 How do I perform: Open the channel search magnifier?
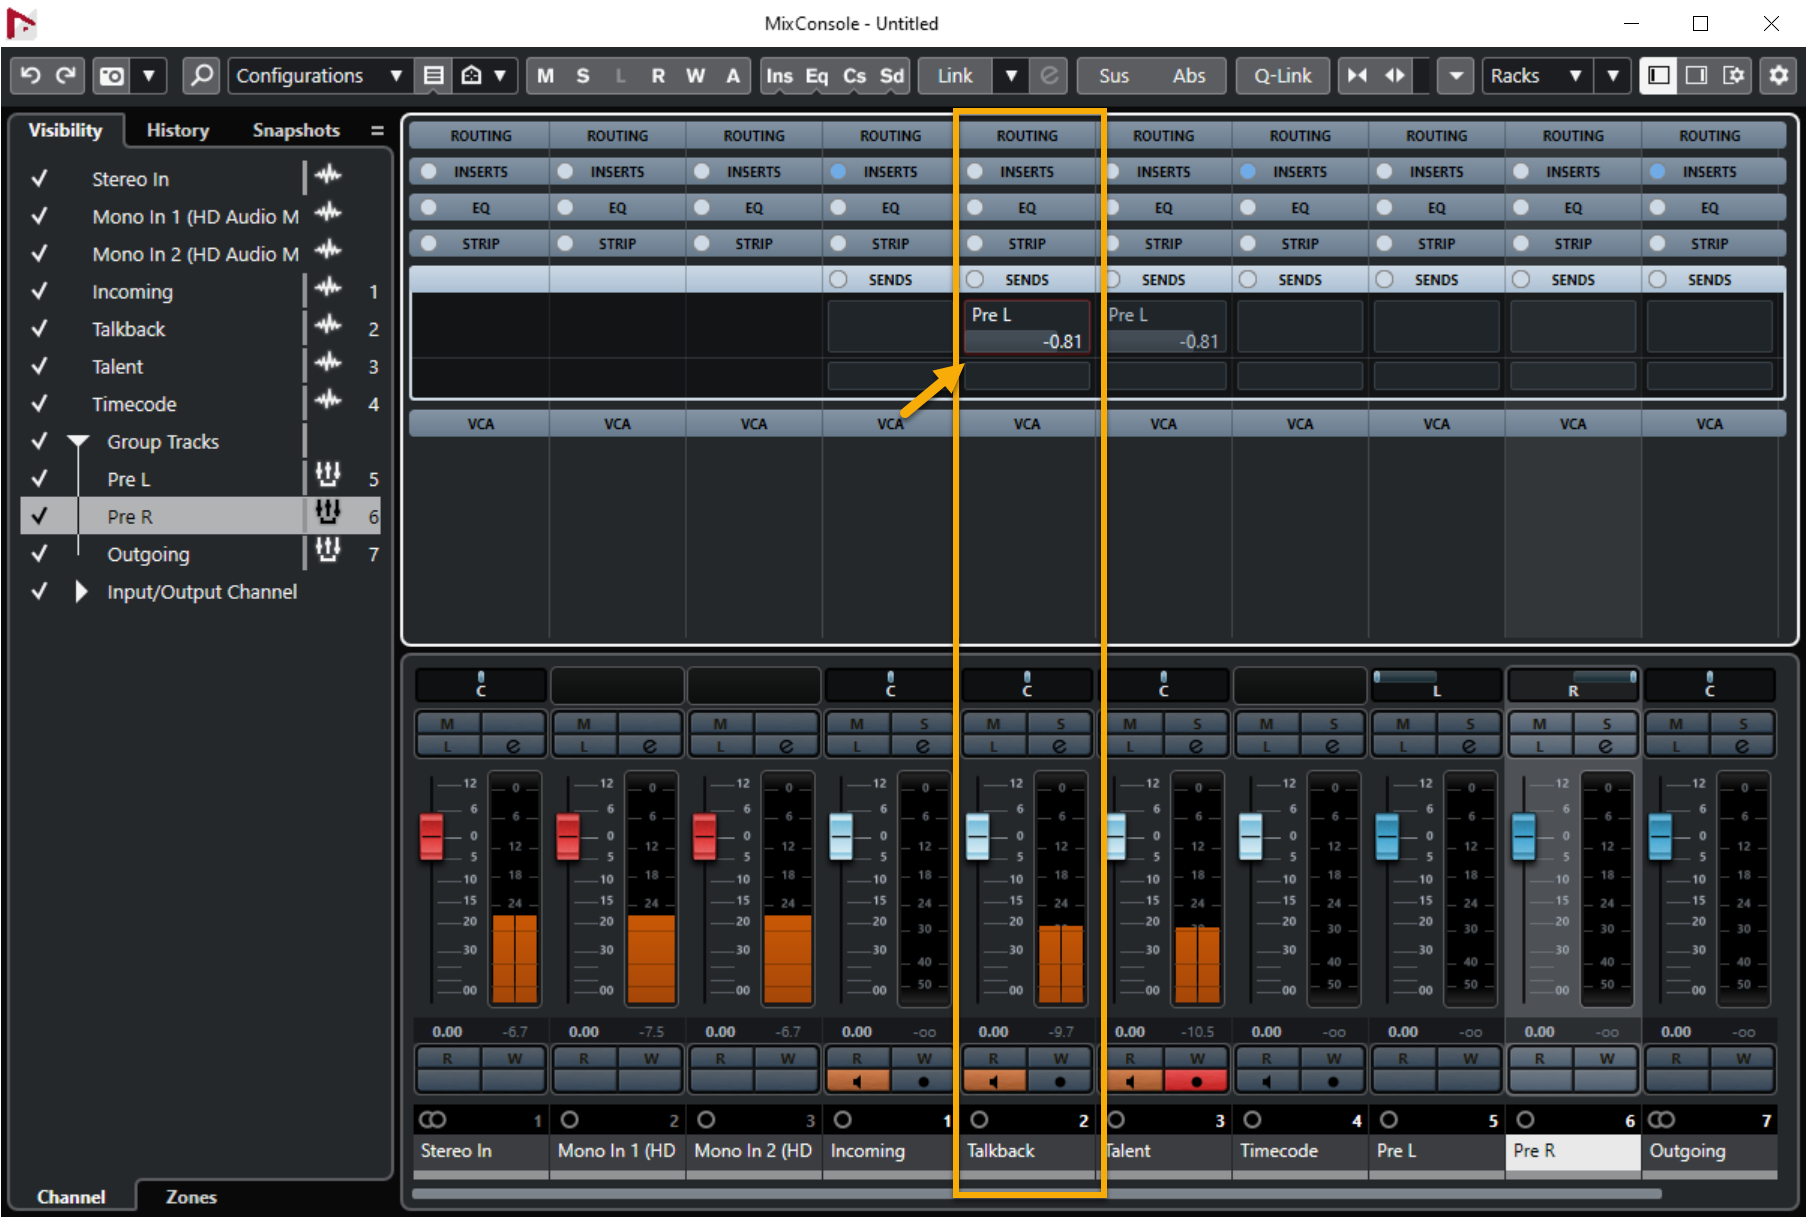tap(201, 76)
